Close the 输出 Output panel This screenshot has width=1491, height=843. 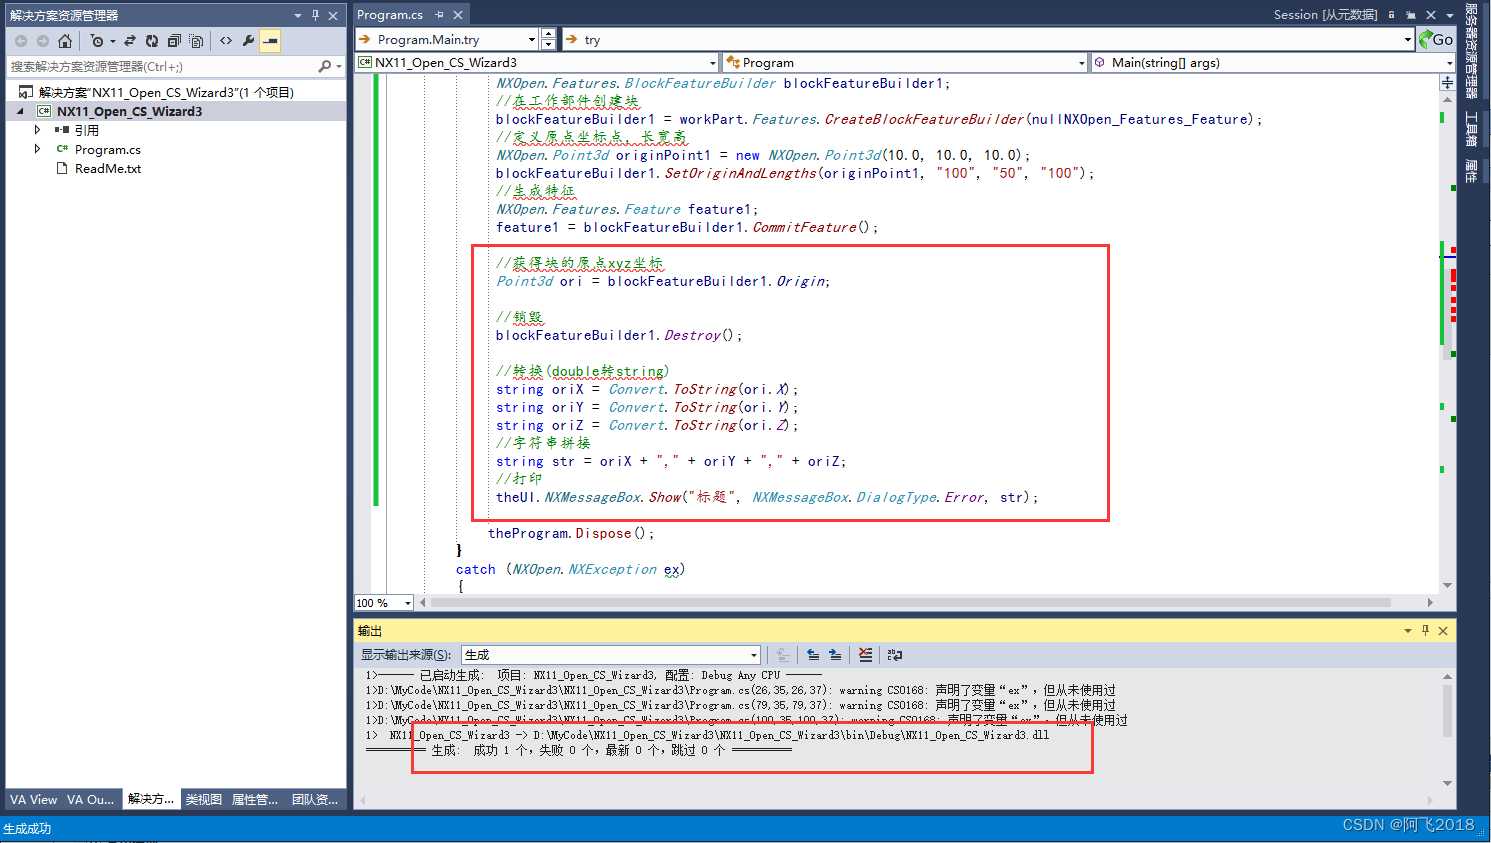[1443, 631]
